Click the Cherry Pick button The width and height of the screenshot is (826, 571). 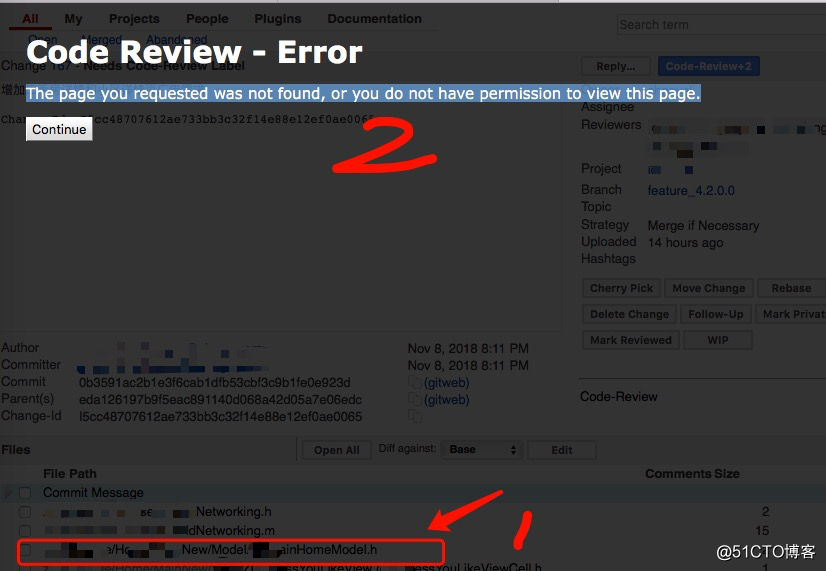coord(621,288)
